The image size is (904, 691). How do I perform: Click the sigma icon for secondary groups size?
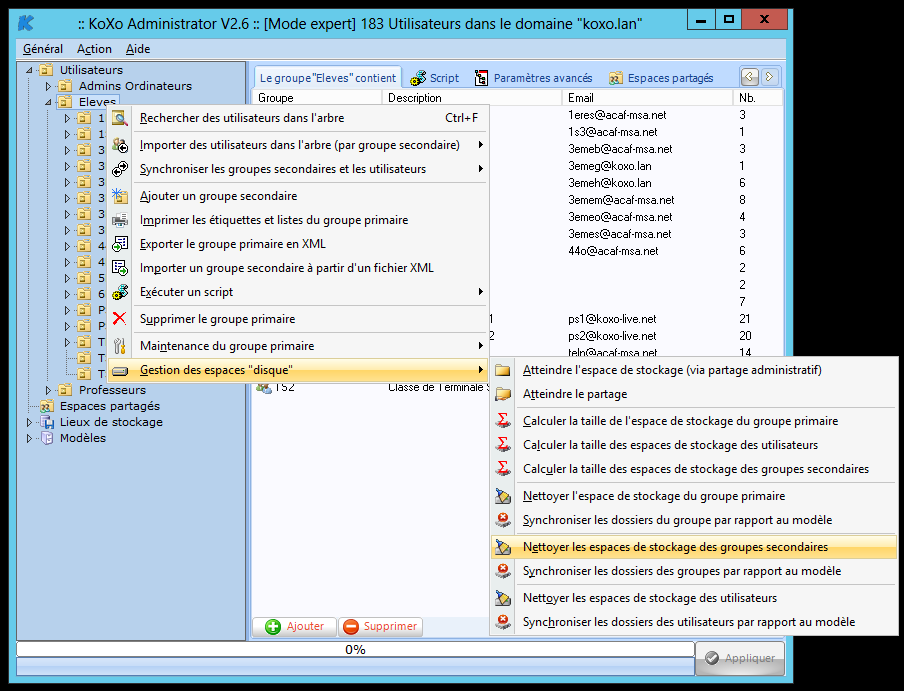[x=503, y=469]
